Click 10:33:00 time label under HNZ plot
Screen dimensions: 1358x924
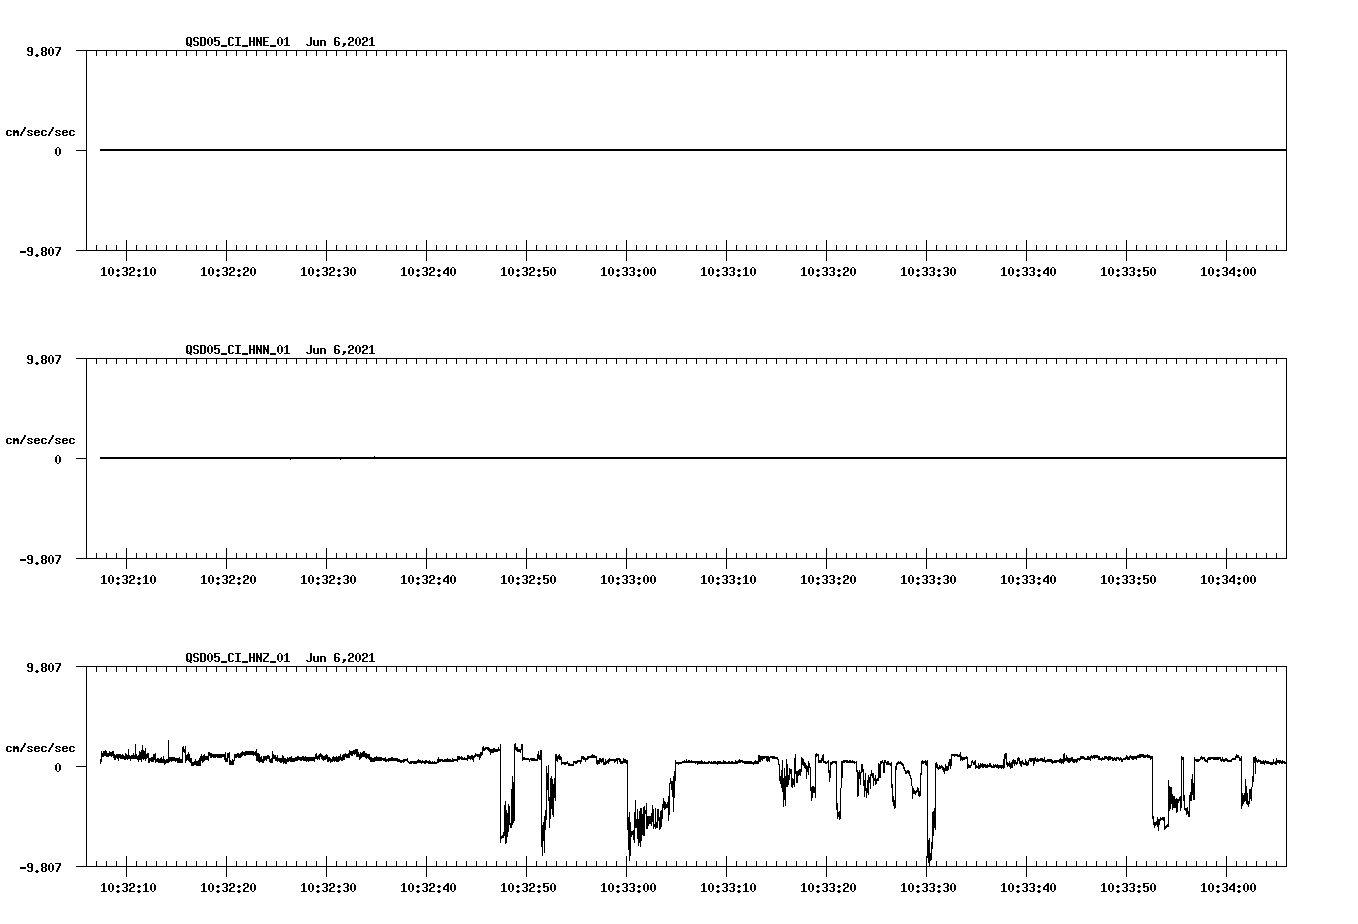tap(628, 888)
